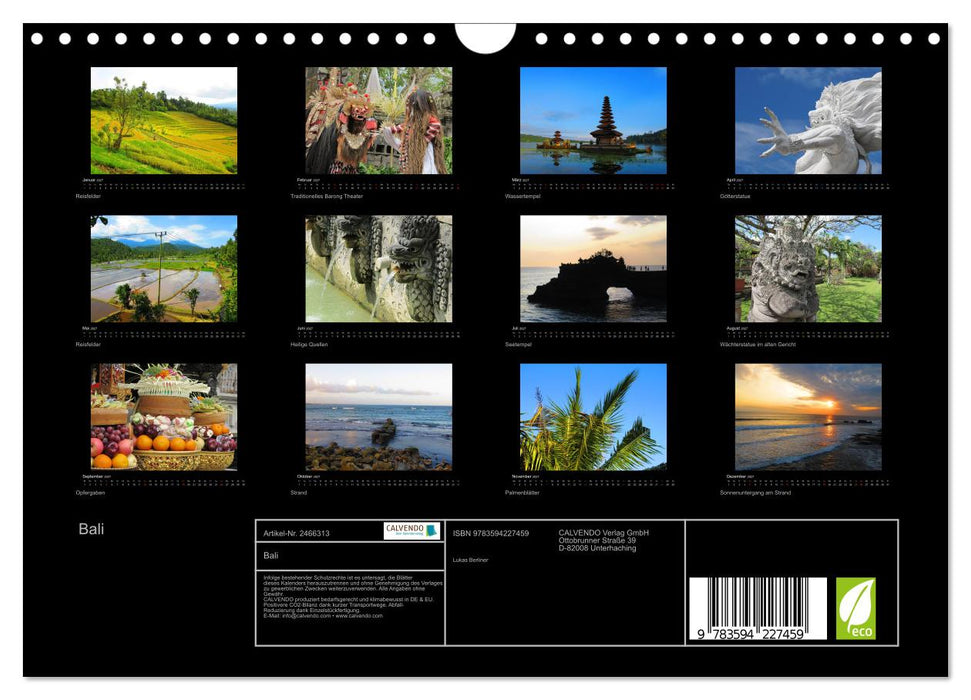Select the 'Wassertempel' caption

(x=523, y=196)
